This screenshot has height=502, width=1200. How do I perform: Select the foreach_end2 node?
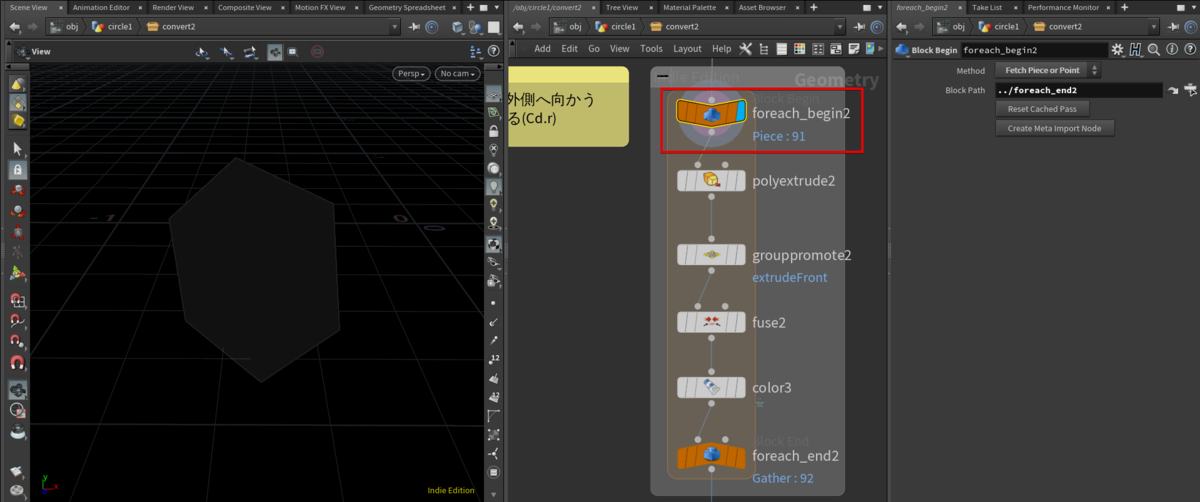[x=711, y=457]
